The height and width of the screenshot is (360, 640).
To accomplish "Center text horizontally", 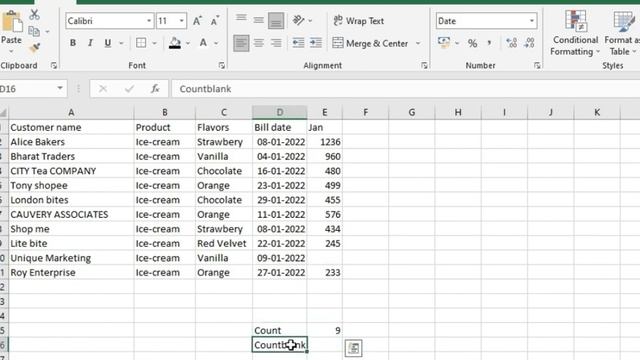I will click(x=258, y=43).
